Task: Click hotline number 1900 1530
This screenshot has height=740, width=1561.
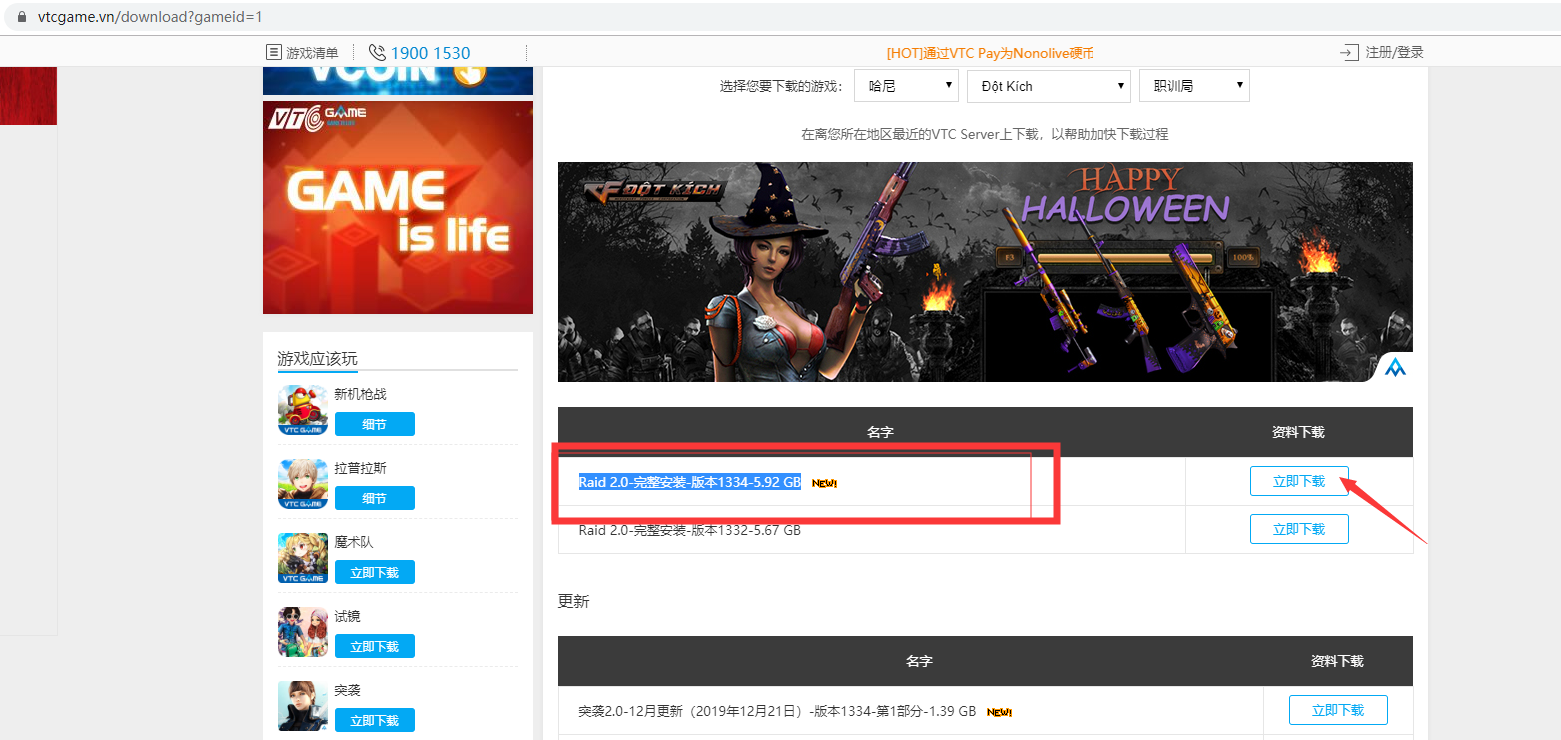Action: pos(430,53)
